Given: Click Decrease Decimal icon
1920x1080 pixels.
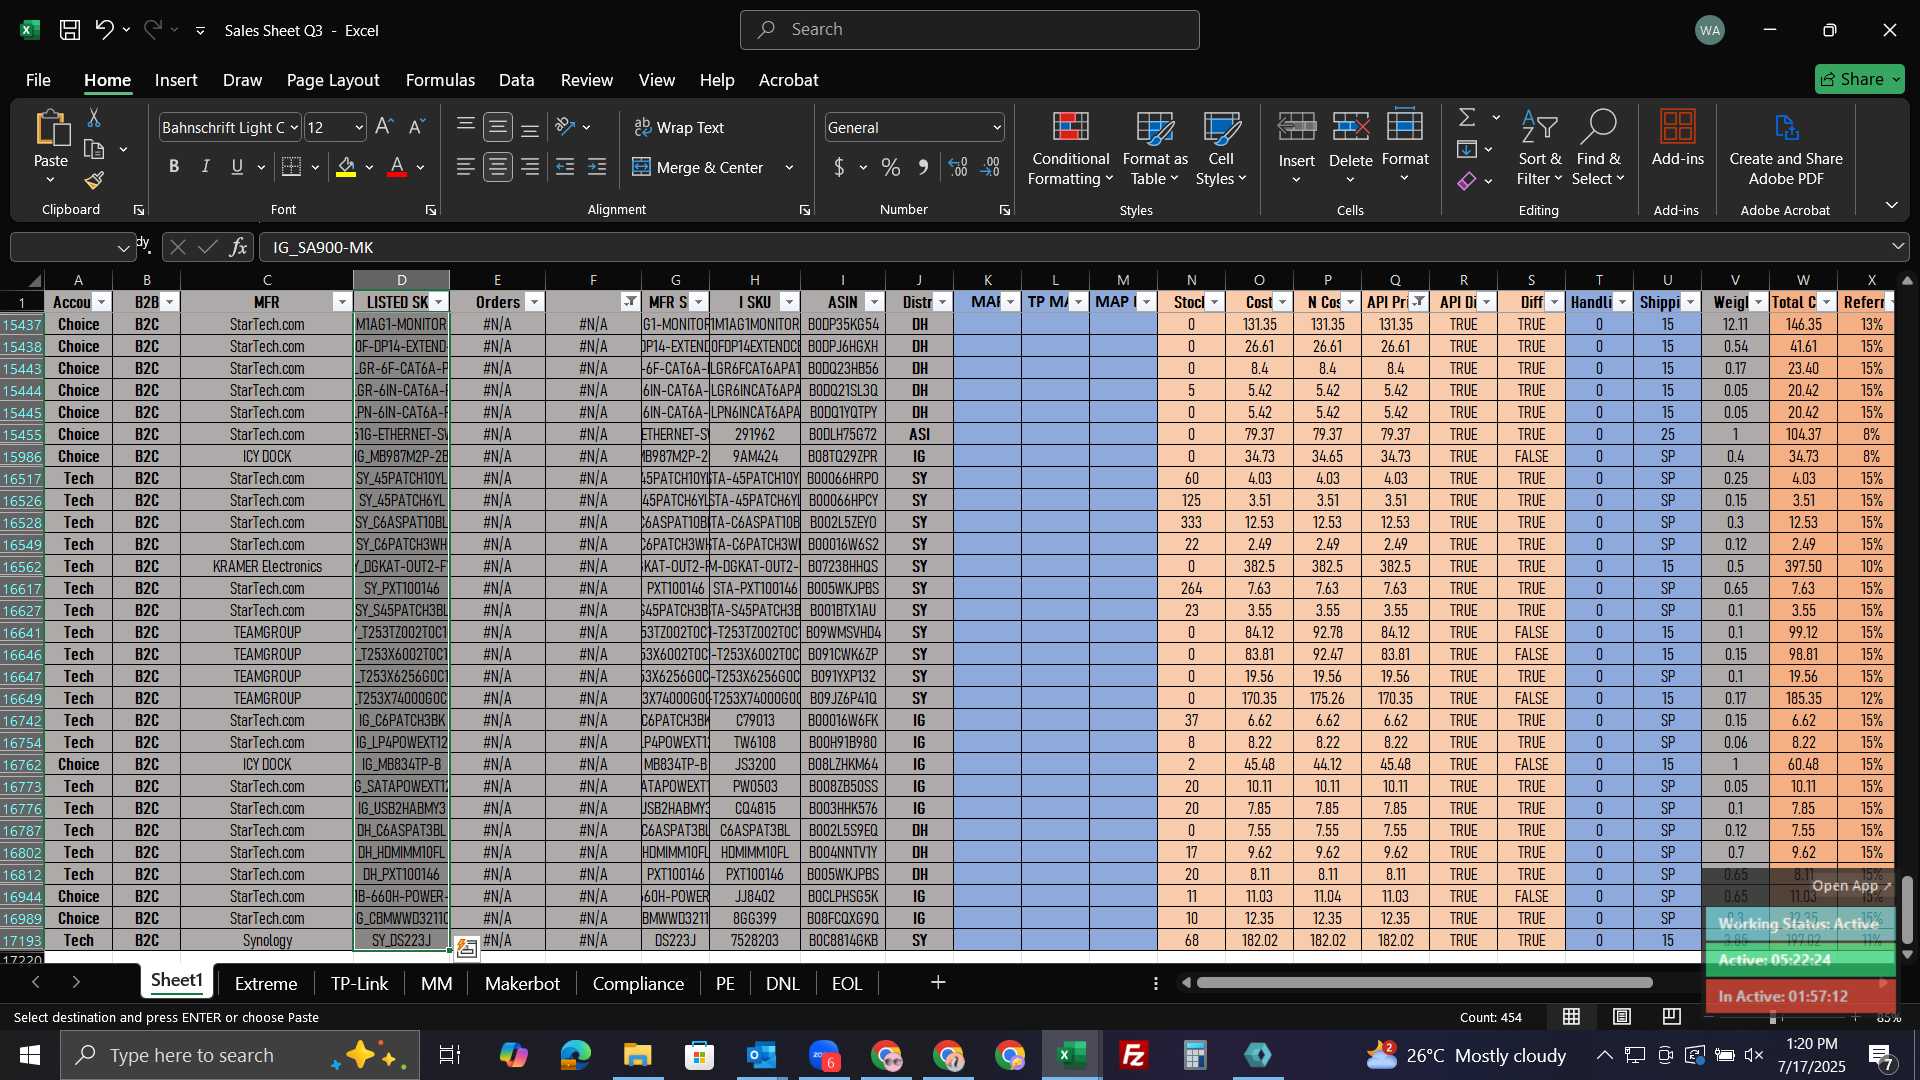Looking at the screenshot, I should [x=991, y=168].
